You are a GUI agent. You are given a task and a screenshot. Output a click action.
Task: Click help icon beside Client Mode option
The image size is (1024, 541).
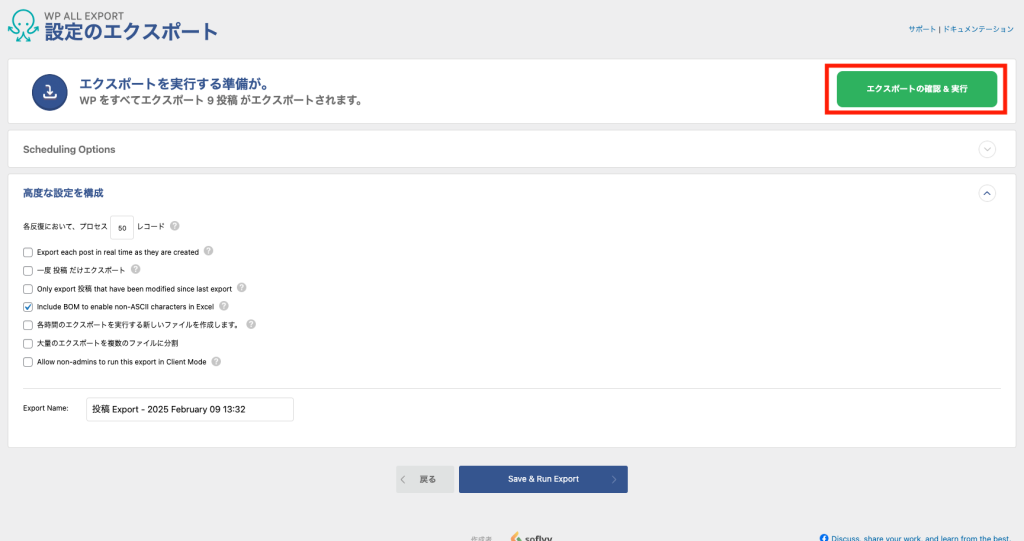coord(216,361)
